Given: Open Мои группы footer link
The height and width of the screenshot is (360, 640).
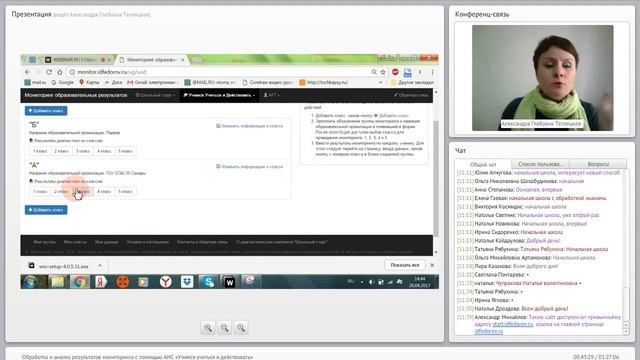Looking at the screenshot, I should [x=44, y=242].
